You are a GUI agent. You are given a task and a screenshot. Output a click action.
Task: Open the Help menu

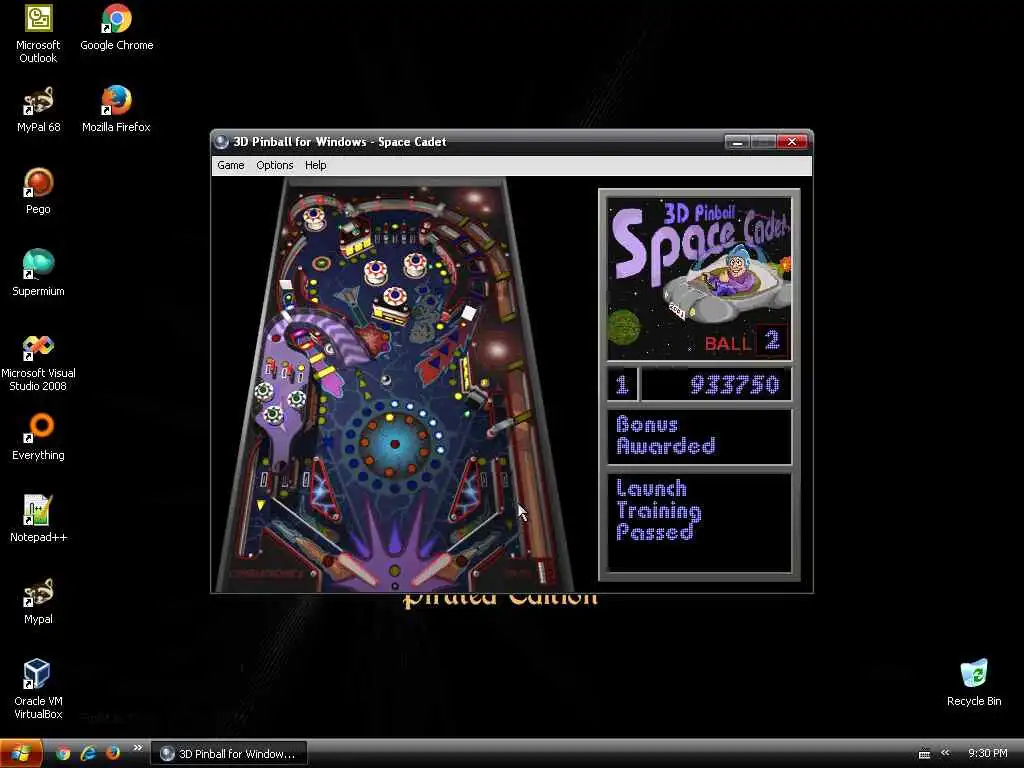[315, 165]
